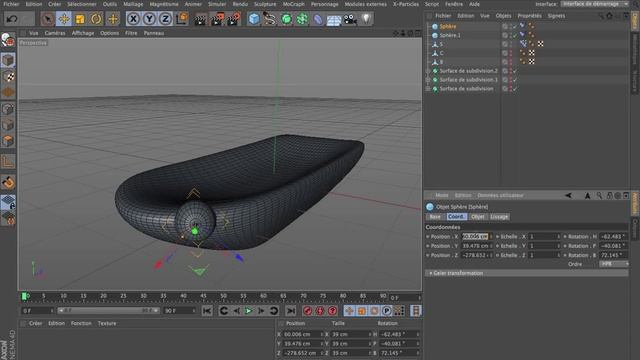Toggle enable checkmark for Surface de subdivision
The width and height of the screenshot is (640, 360).
pyautogui.click(x=515, y=89)
